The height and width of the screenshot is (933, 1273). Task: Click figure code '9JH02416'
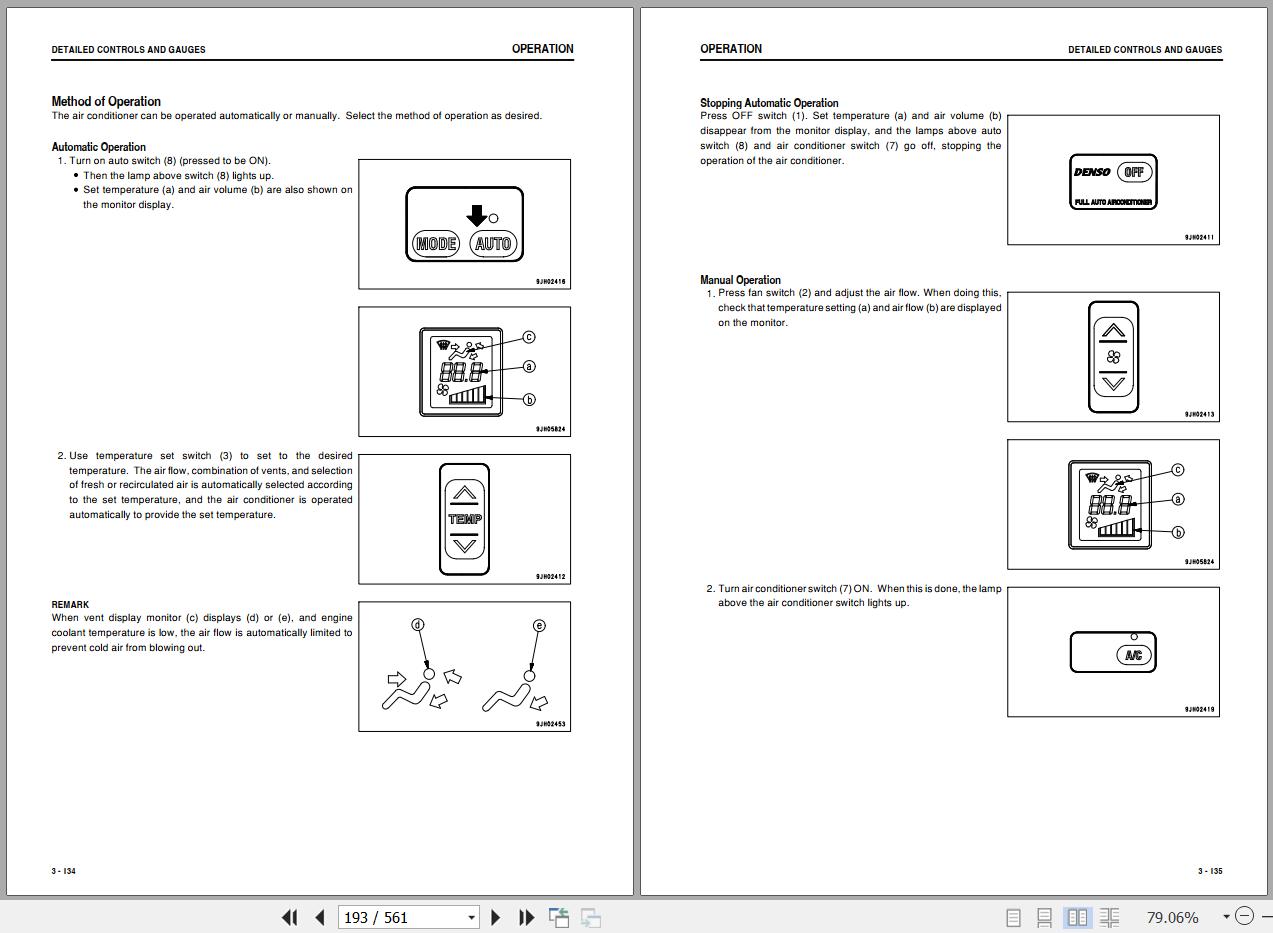[550, 282]
